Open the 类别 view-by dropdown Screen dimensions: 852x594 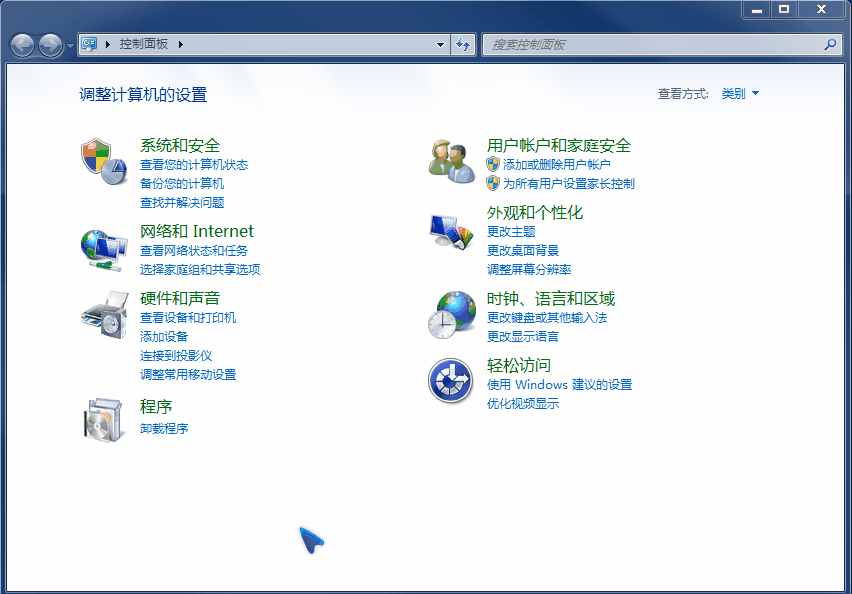[x=740, y=93]
